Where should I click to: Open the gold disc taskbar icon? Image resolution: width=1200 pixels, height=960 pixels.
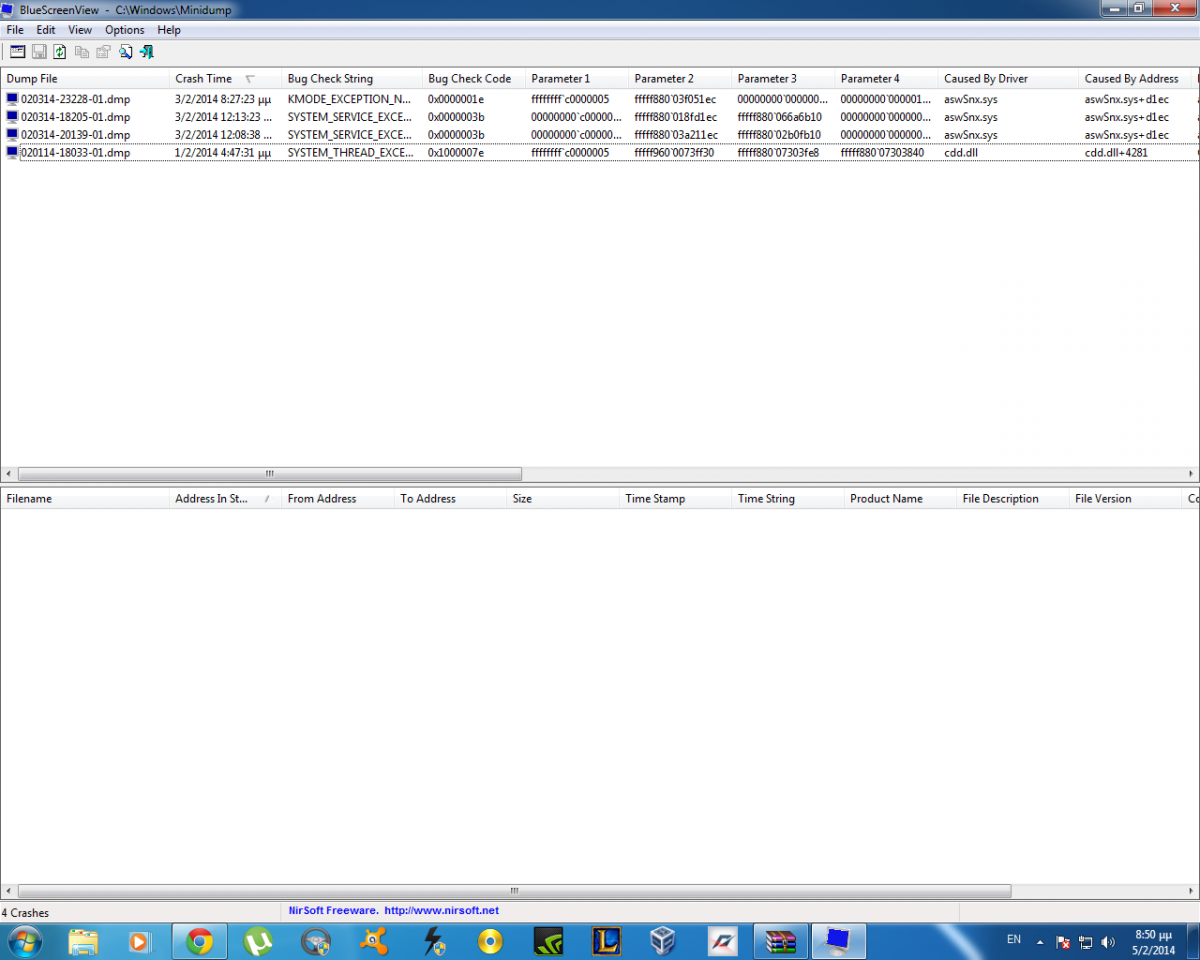pyautogui.click(x=490, y=941)
